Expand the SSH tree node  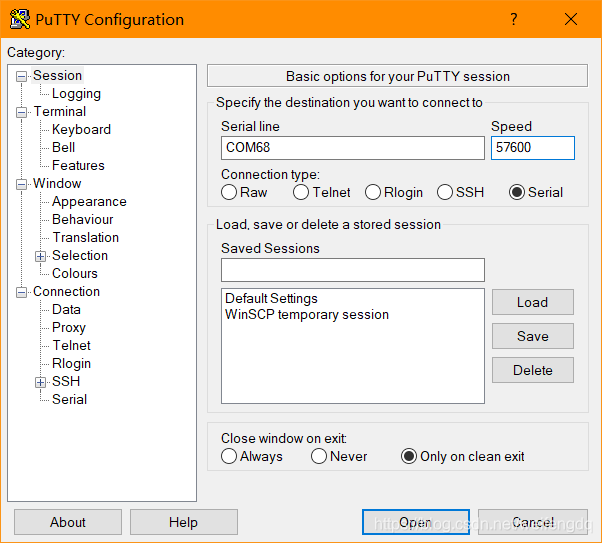40,382
